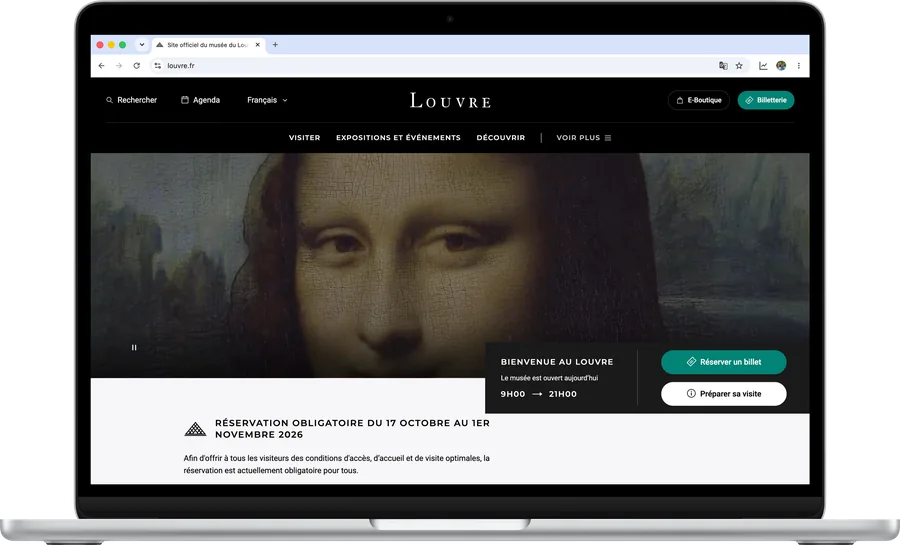Image resolution: width=900 pixels, height=545 pixels.
Task: Open Expositions et Événements menu
Action: click(x=398, y=138)
